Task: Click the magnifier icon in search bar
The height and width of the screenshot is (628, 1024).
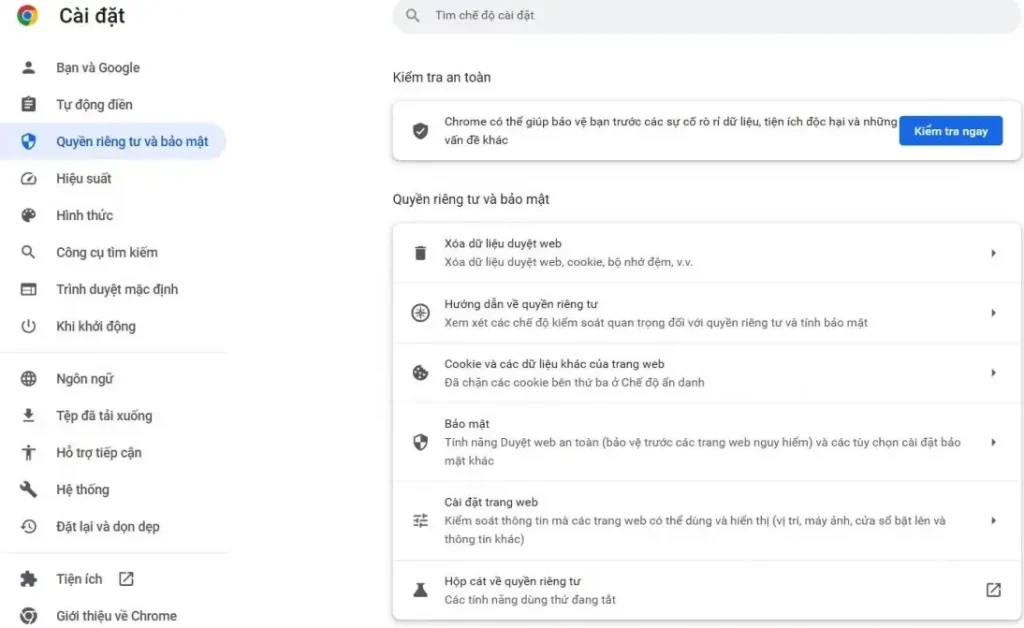Action: (412, 16)
